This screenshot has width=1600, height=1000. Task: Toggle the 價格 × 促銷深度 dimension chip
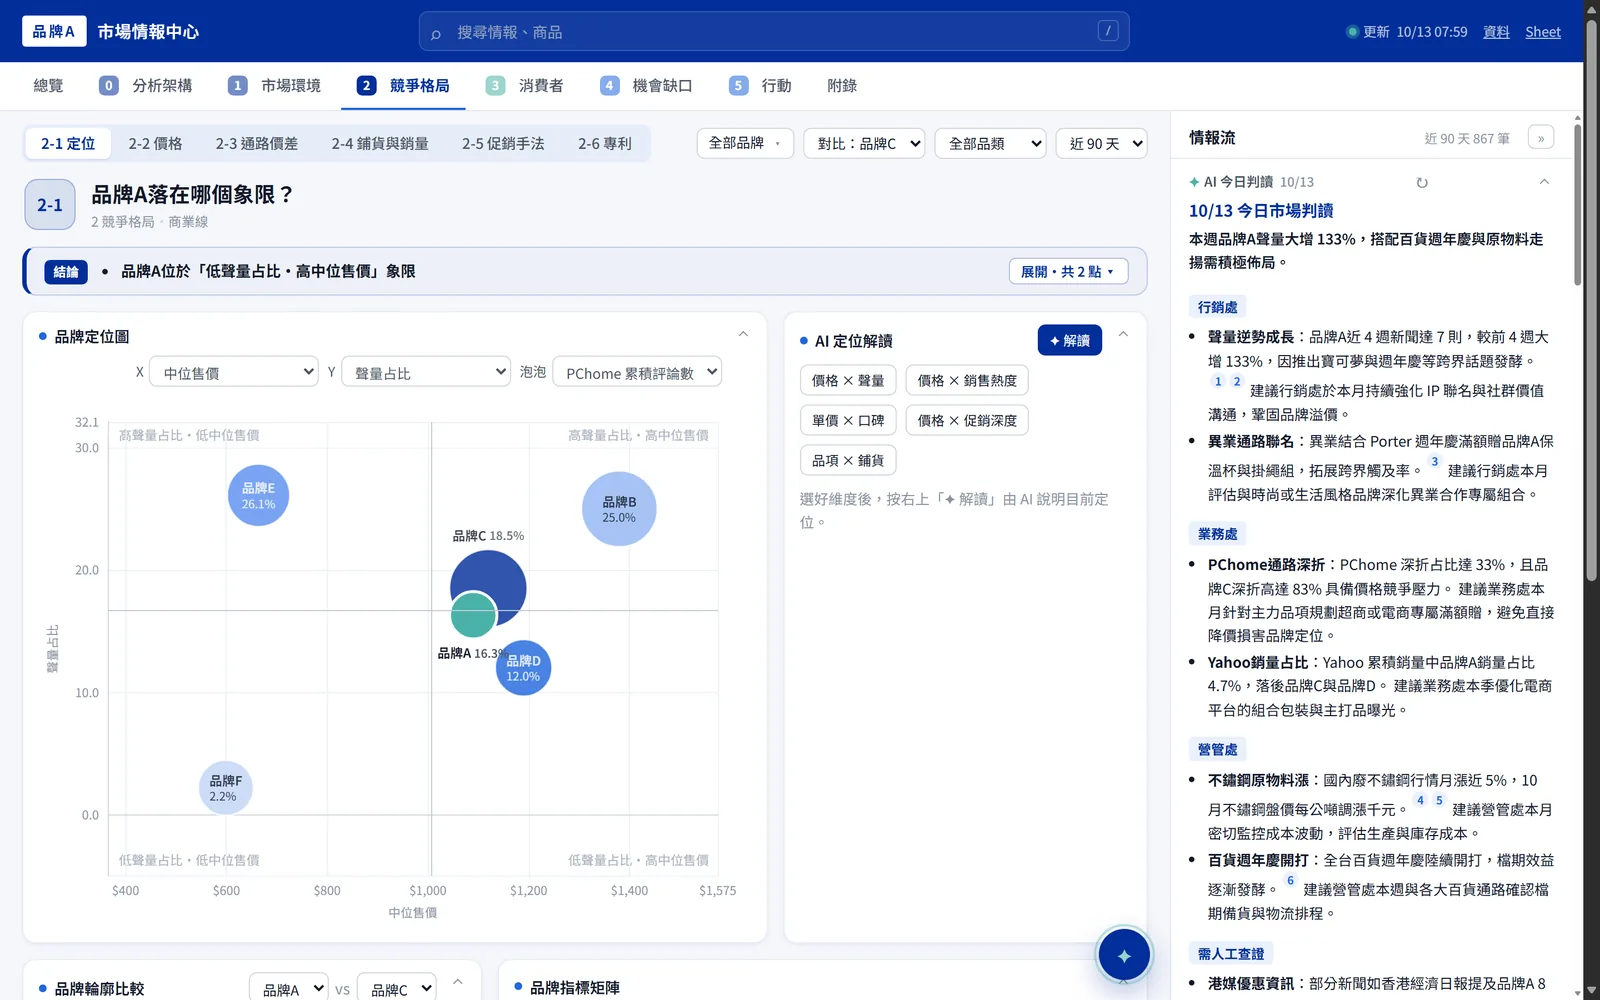click(967, 421)
